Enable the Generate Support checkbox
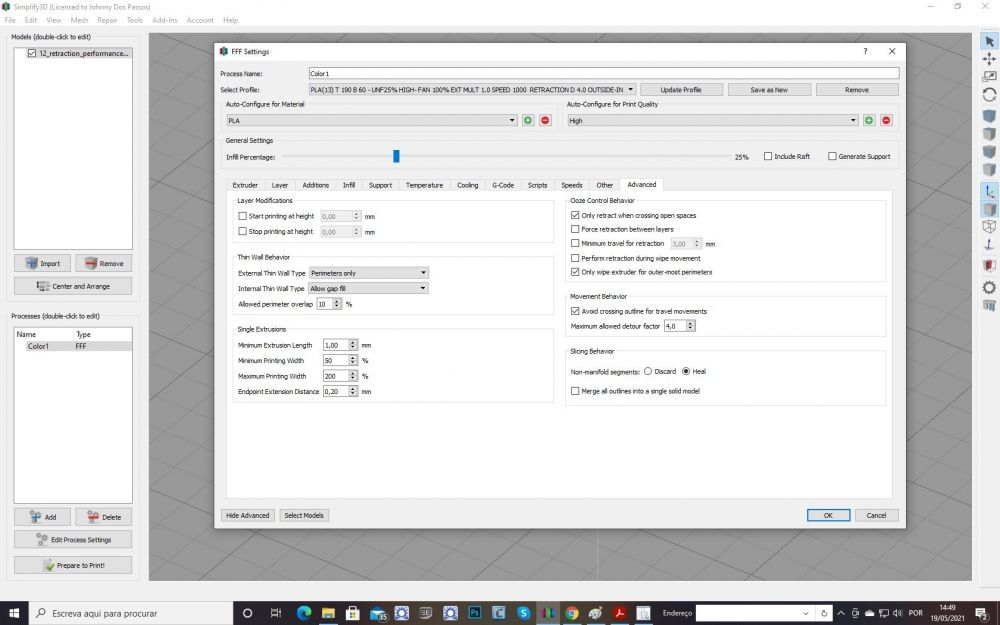 [832, 156]
